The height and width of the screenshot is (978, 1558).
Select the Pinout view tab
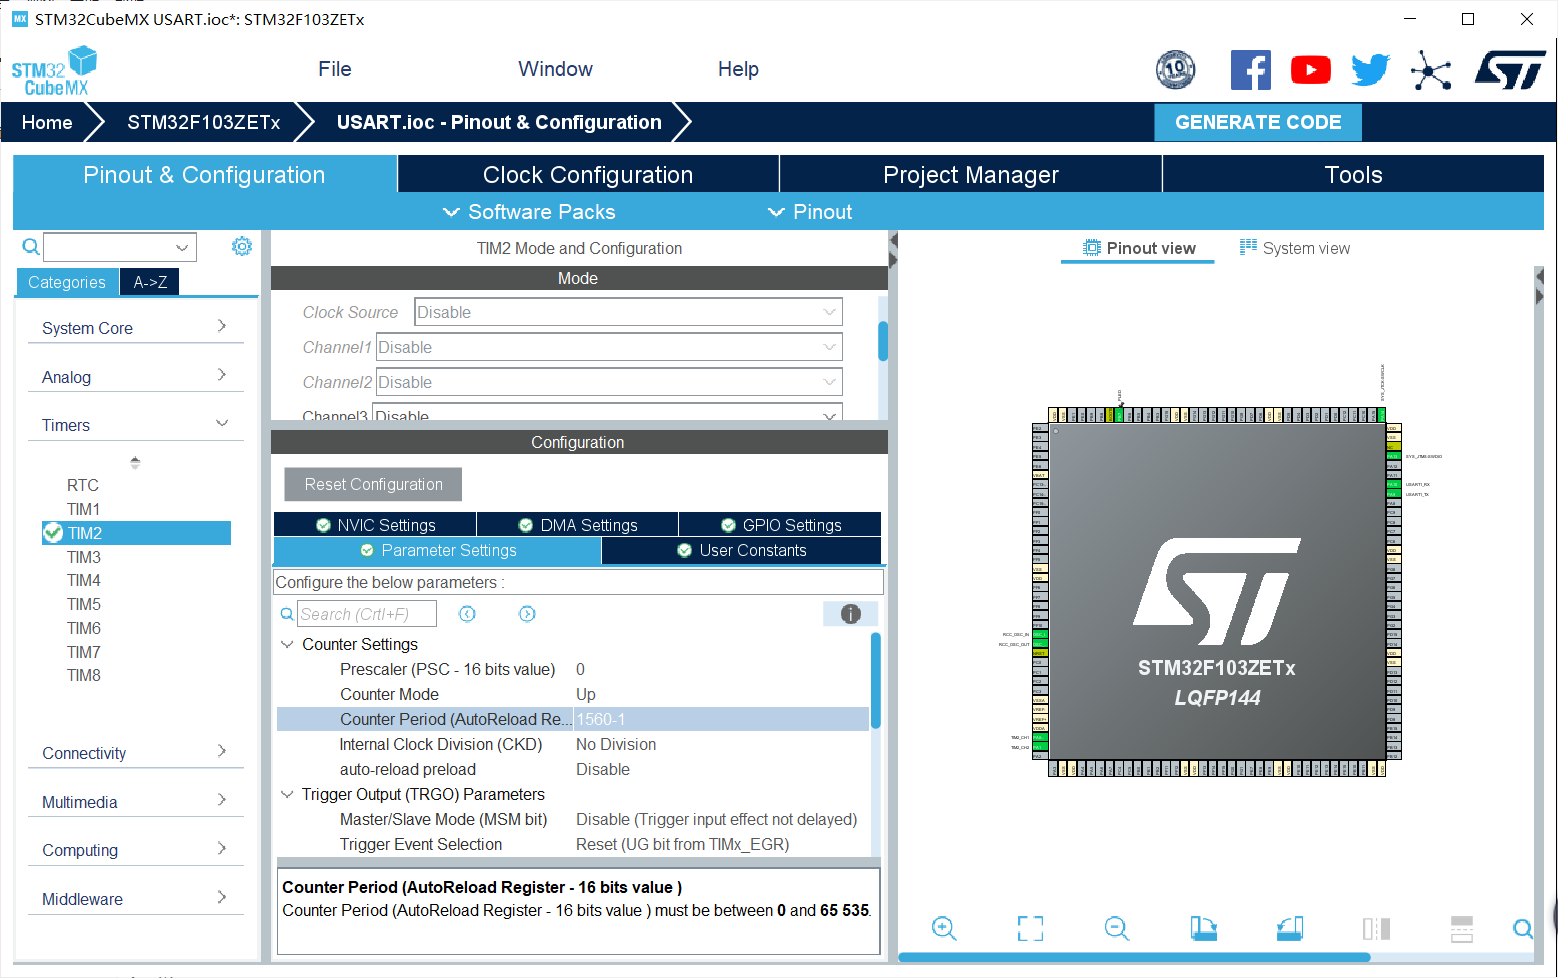pos(1139,248)
